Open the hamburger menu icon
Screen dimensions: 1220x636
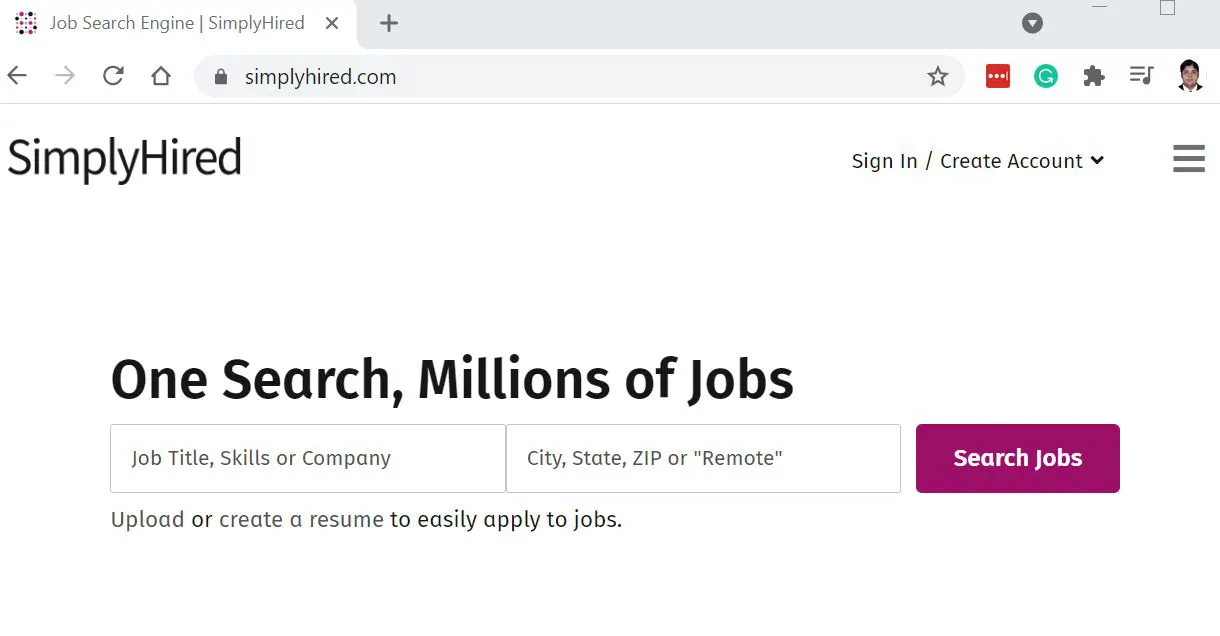1188,159
